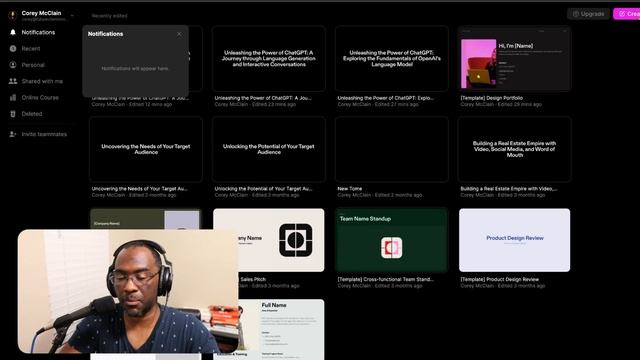Viewport: 640px width, 360px height.
Task: Close the Notifications popup panel
Action: pyautogui.click(x=179, y=34)
